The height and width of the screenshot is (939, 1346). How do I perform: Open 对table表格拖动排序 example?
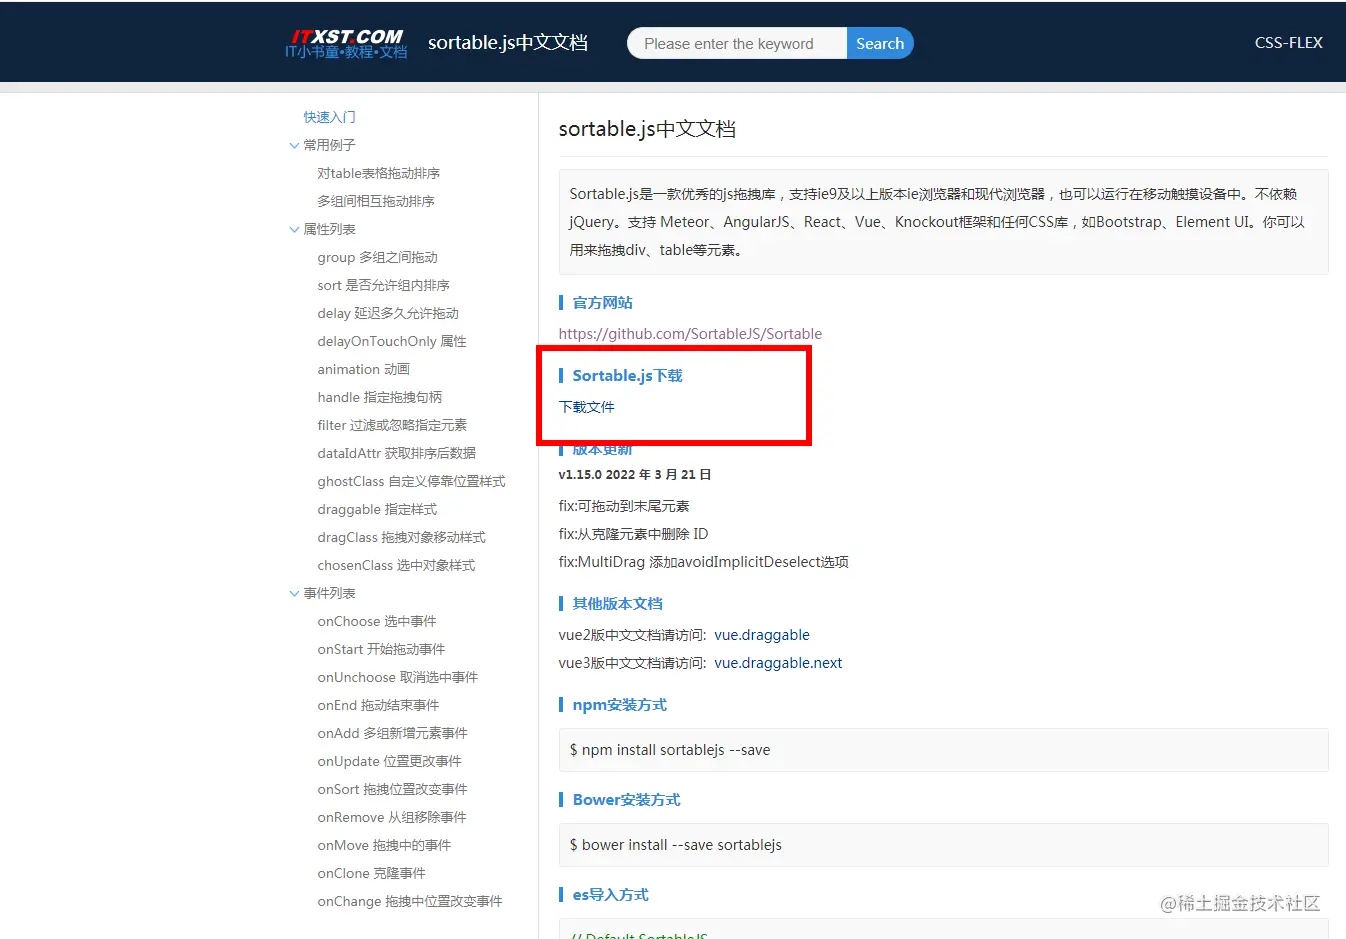[379, 173]
